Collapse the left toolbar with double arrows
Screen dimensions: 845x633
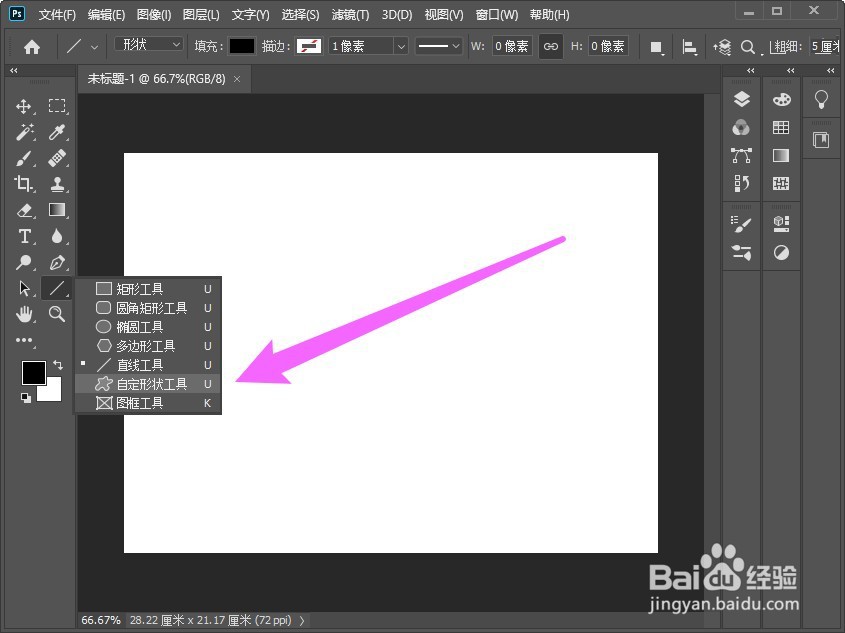(13, 71)
